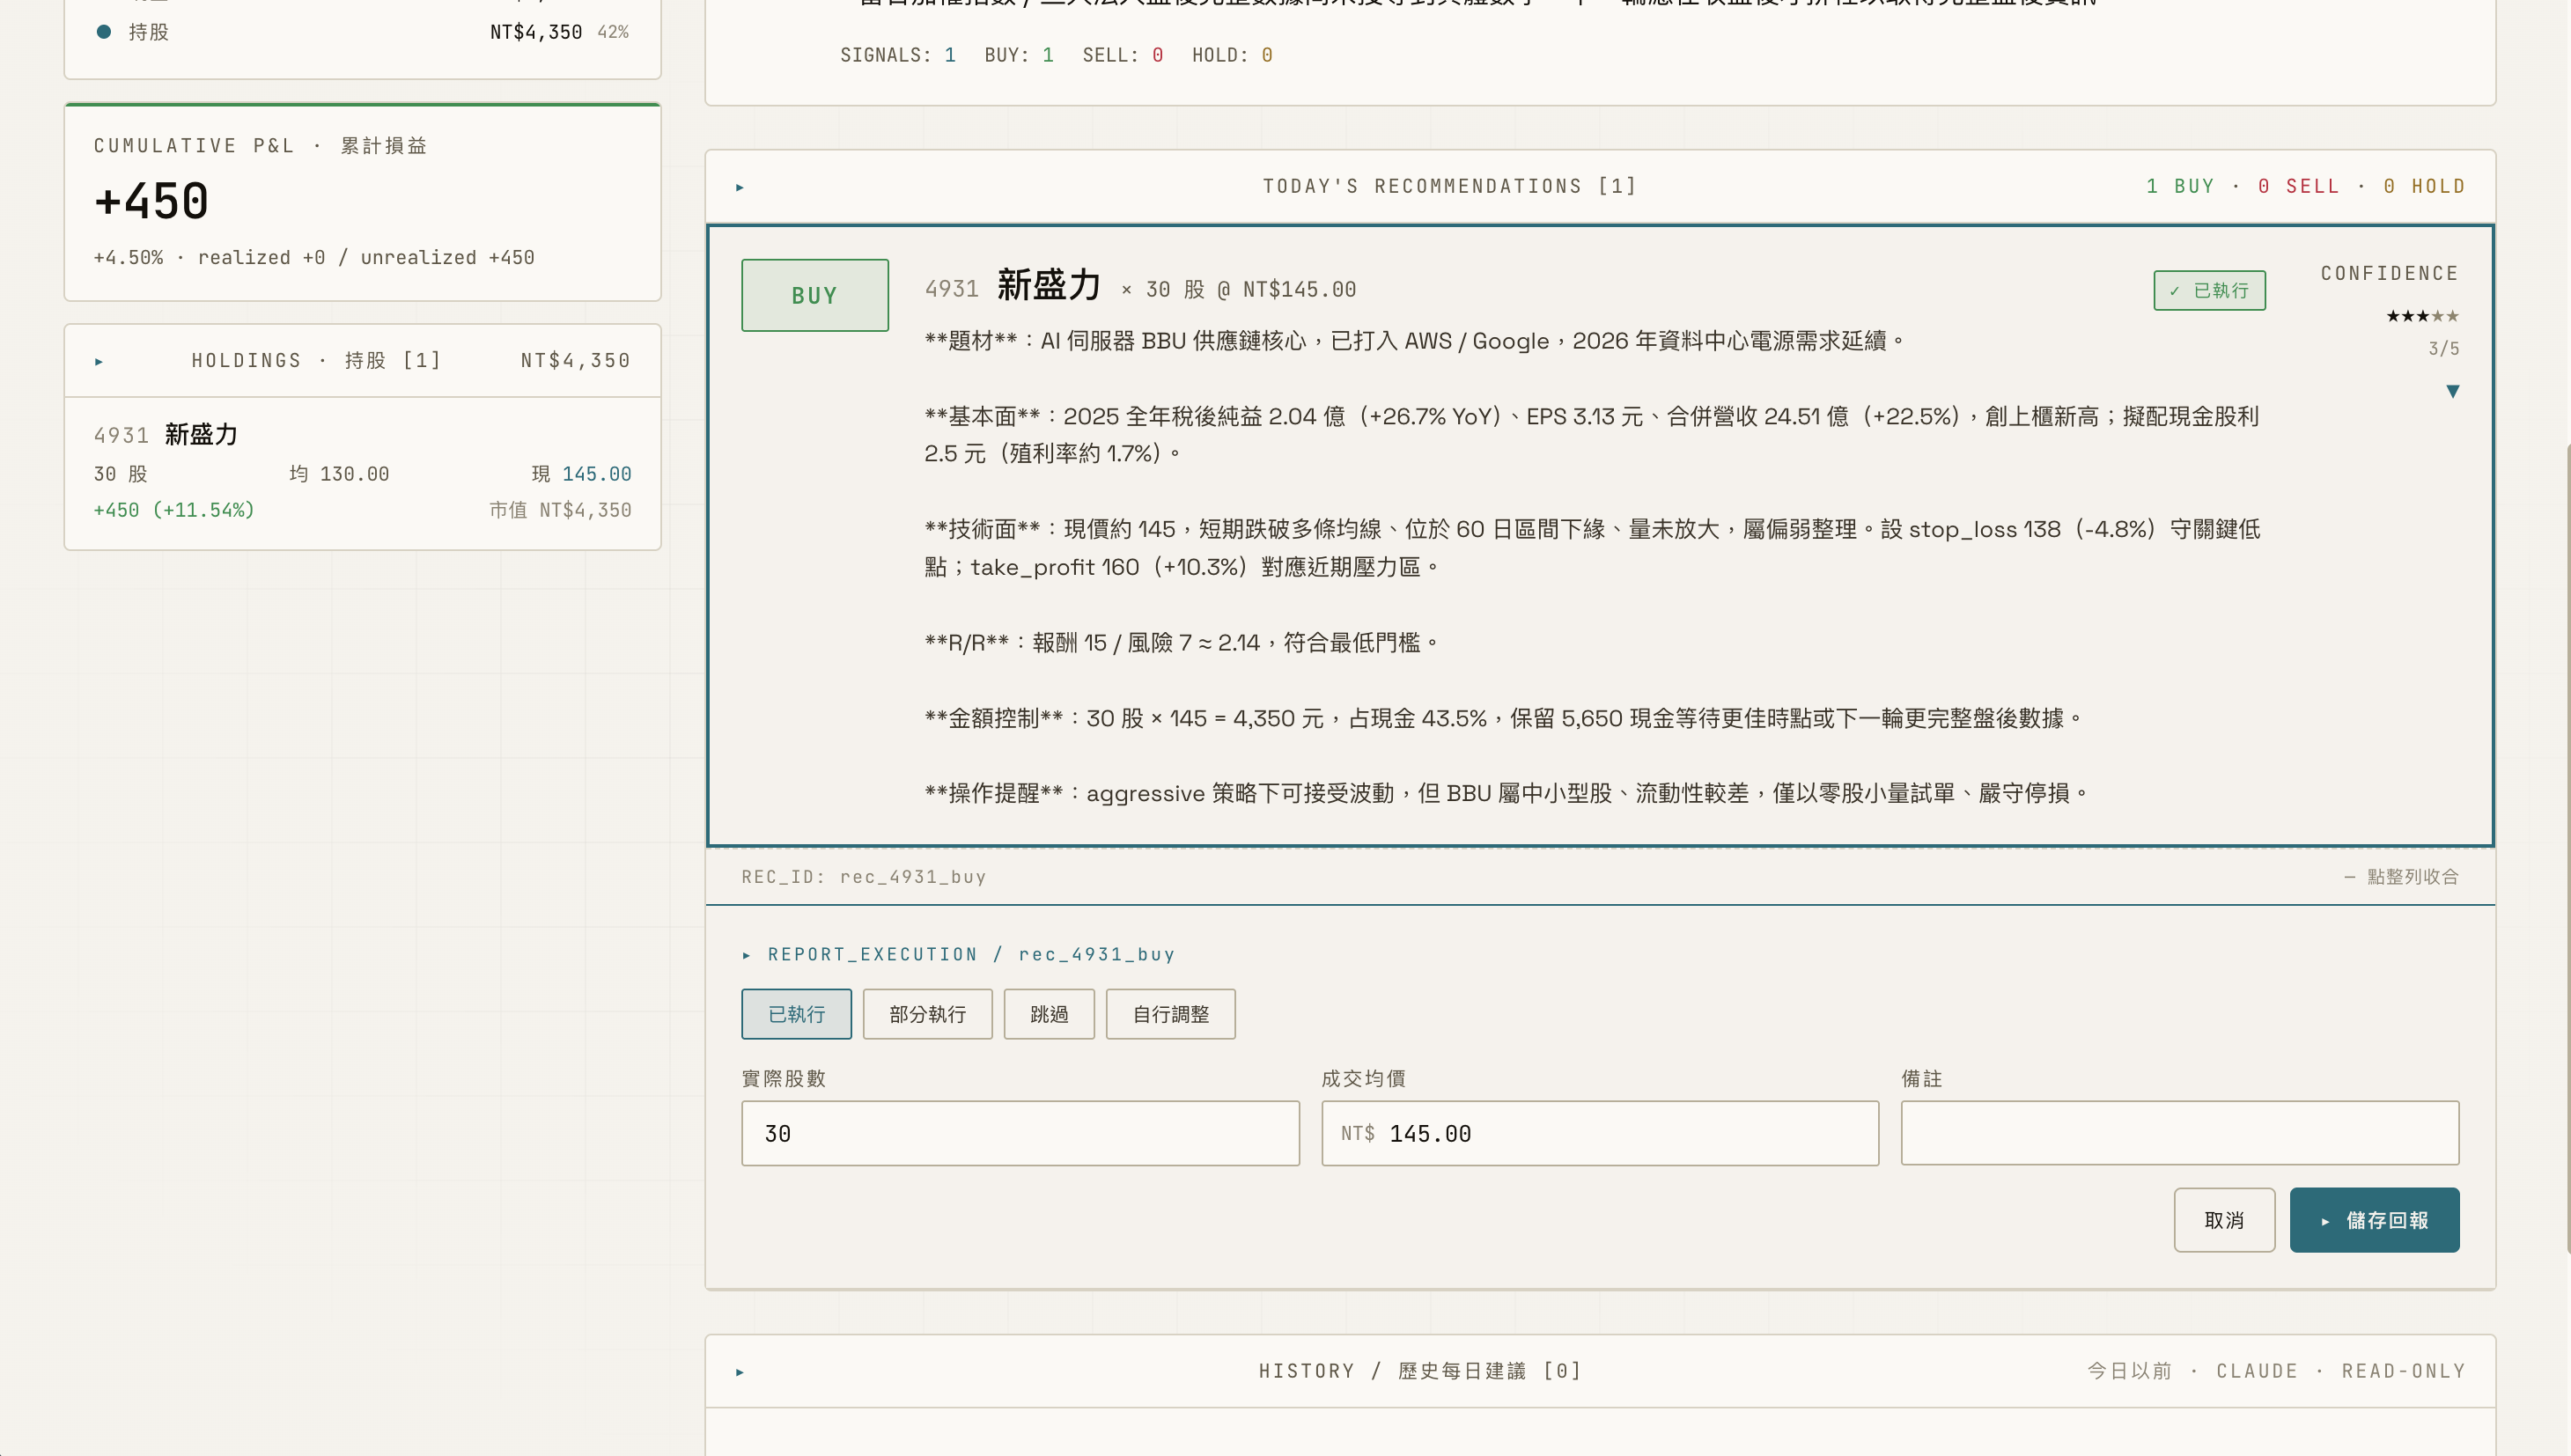Click the ▼ triangle below the confidence stars
The width and height of the screenshot is (2571, 1456).
pos(2453,391)
